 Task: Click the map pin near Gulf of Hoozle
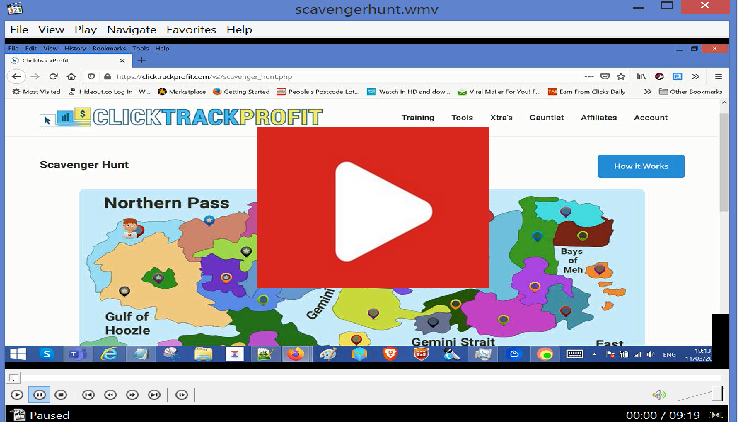pyautogui.click(x=124, y=292)
